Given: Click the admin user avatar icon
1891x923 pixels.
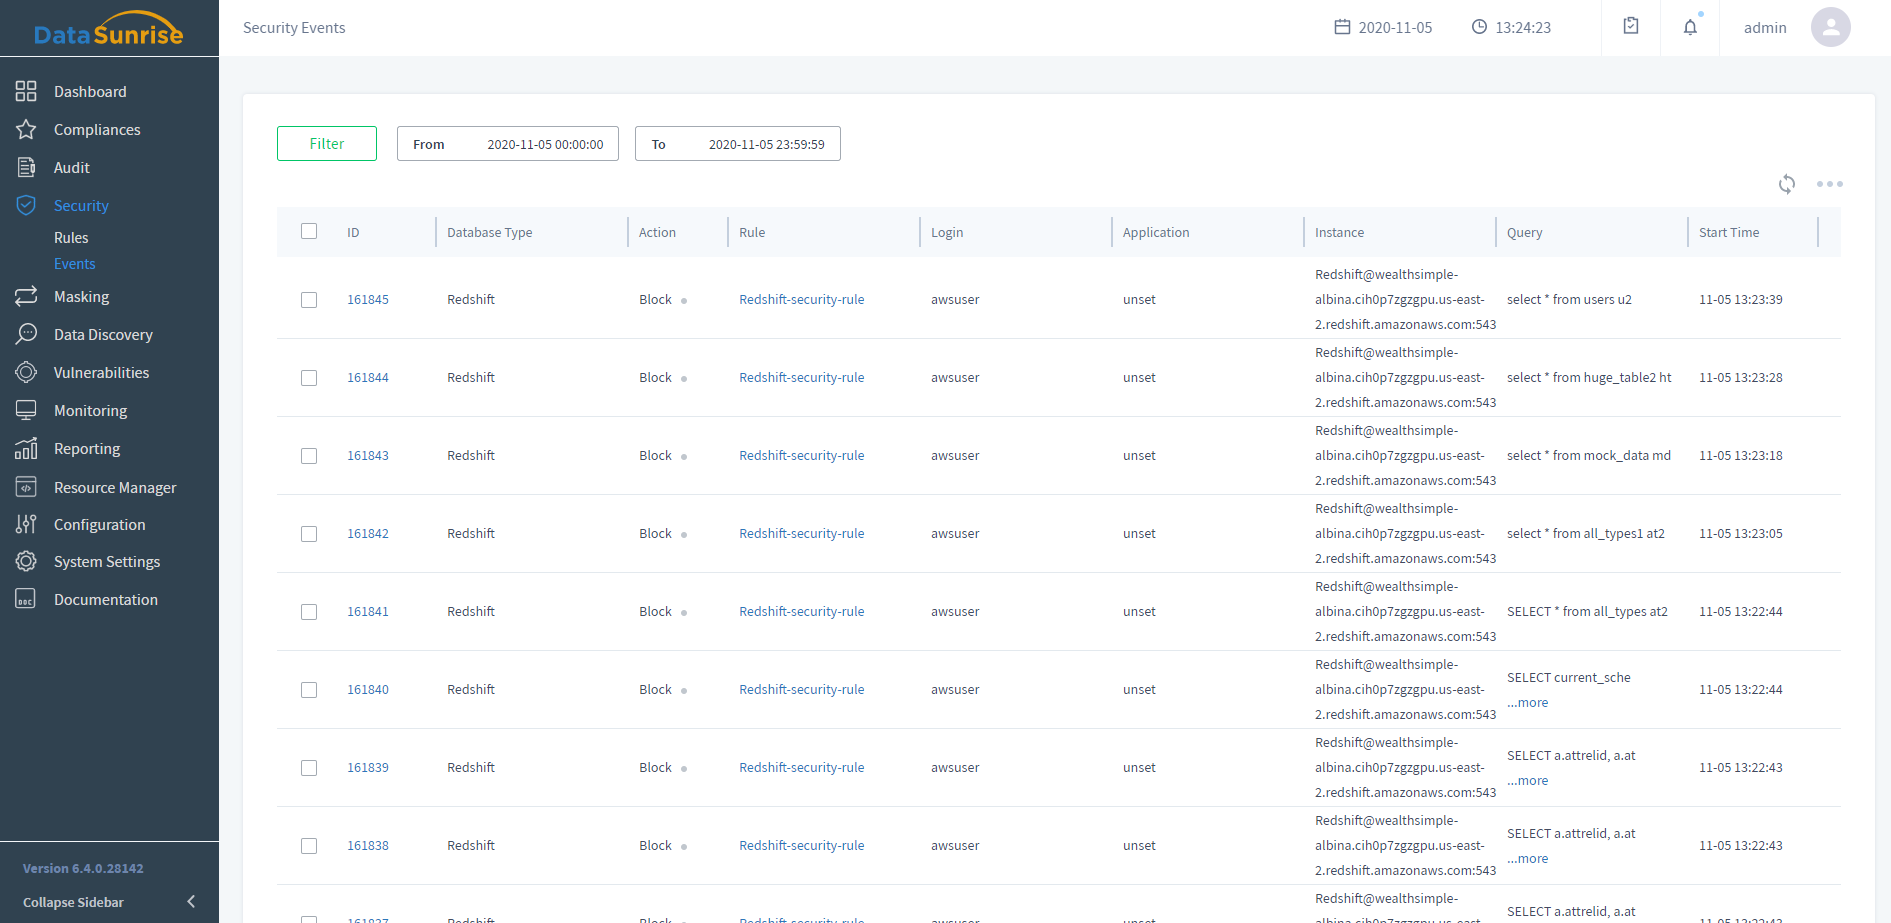Looking at the screenshot, I should click(x=1830, y=27).
